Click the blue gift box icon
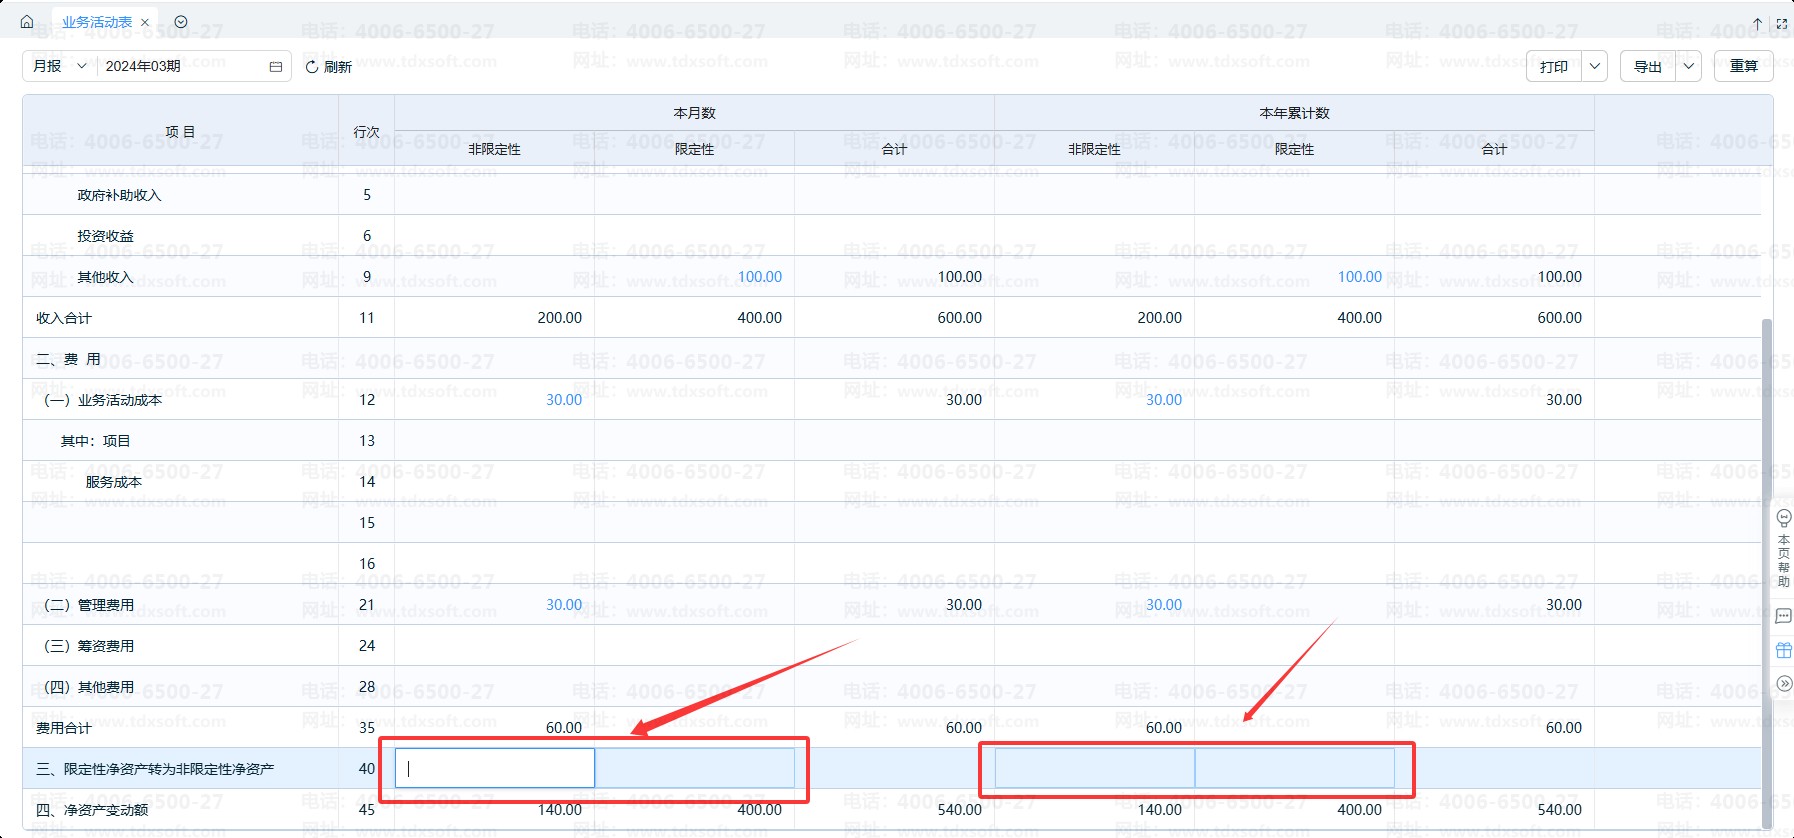This screenshot has width=1794, height=838. click(1783, 650)
